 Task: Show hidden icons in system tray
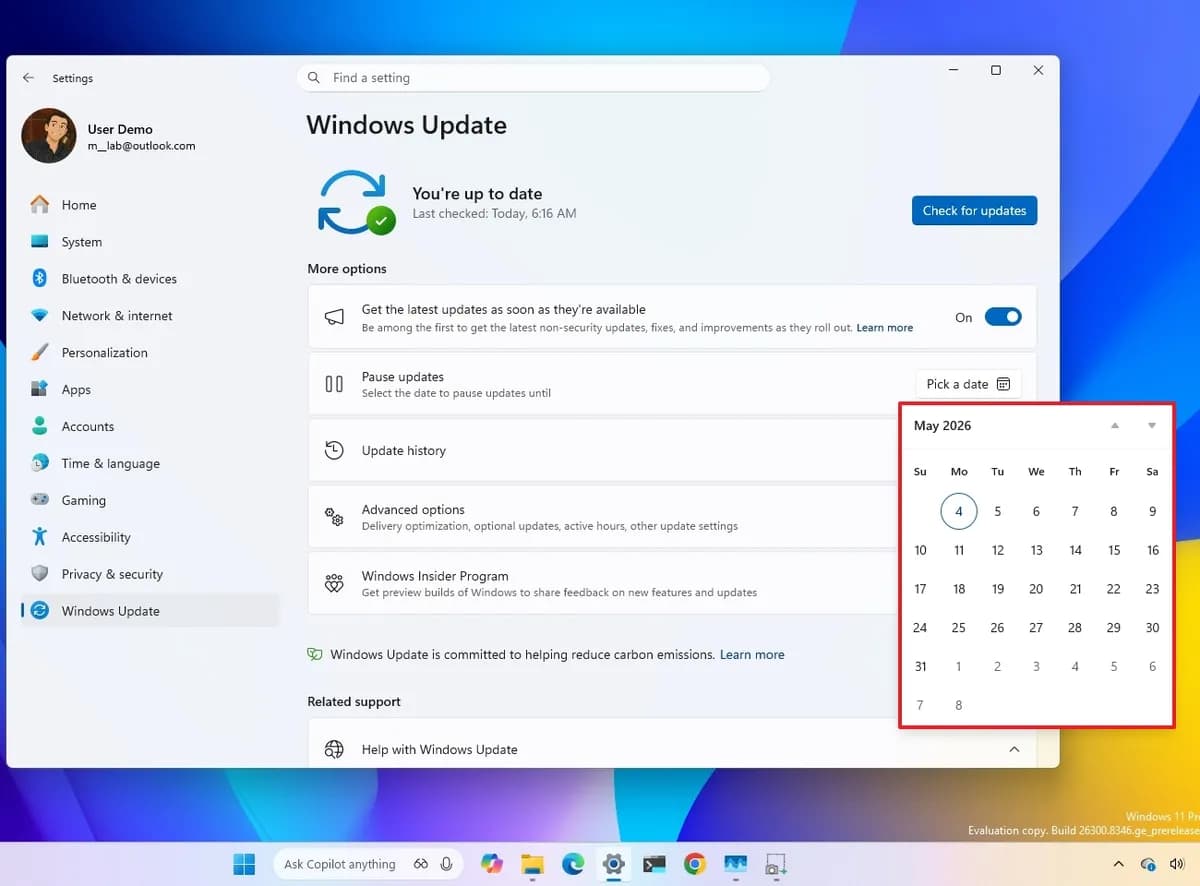(x=1119, y=865)
